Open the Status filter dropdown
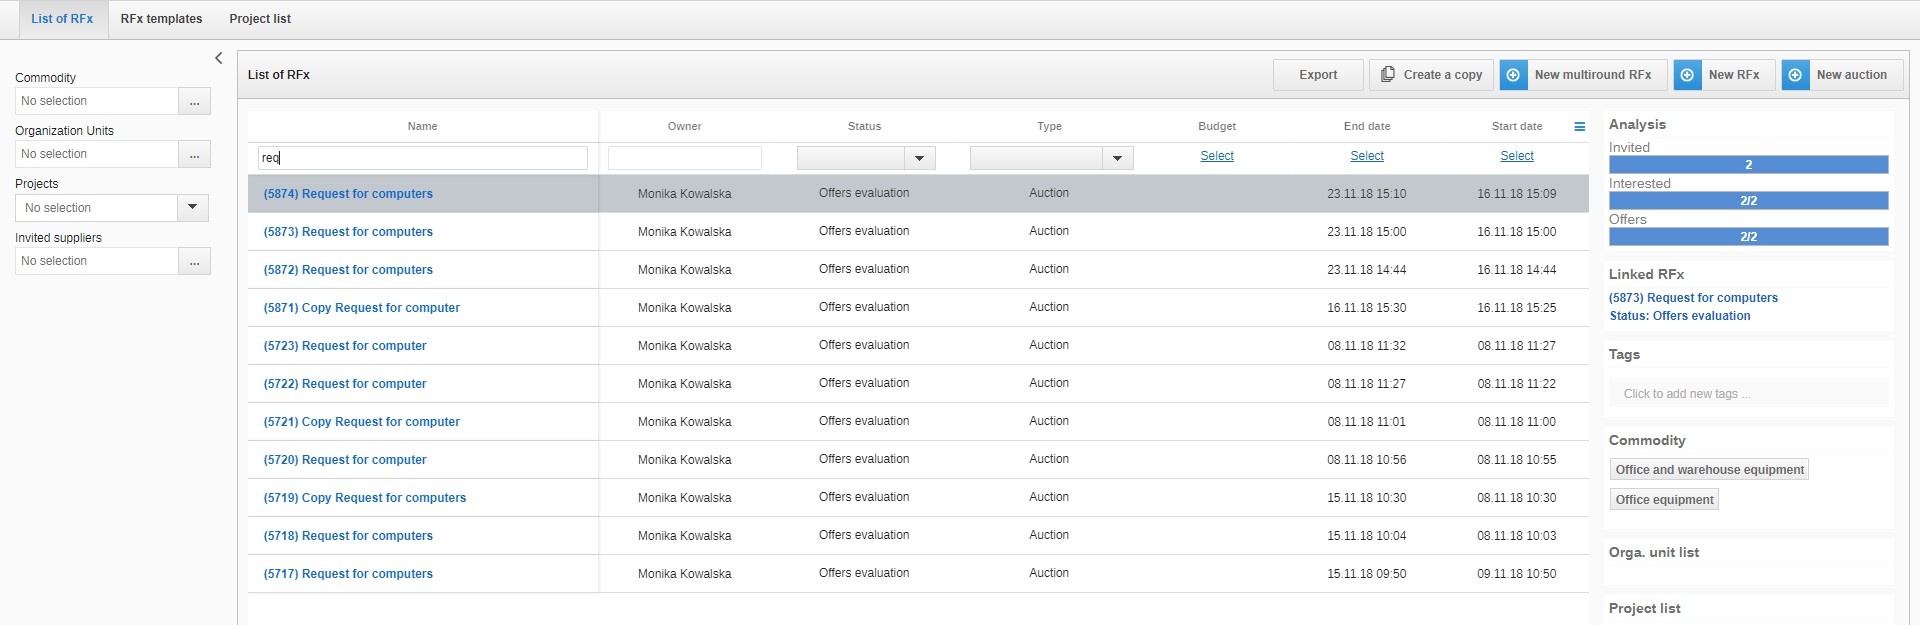The width and height of the screenshot is (1920, 625). click(x=919, y=158)
